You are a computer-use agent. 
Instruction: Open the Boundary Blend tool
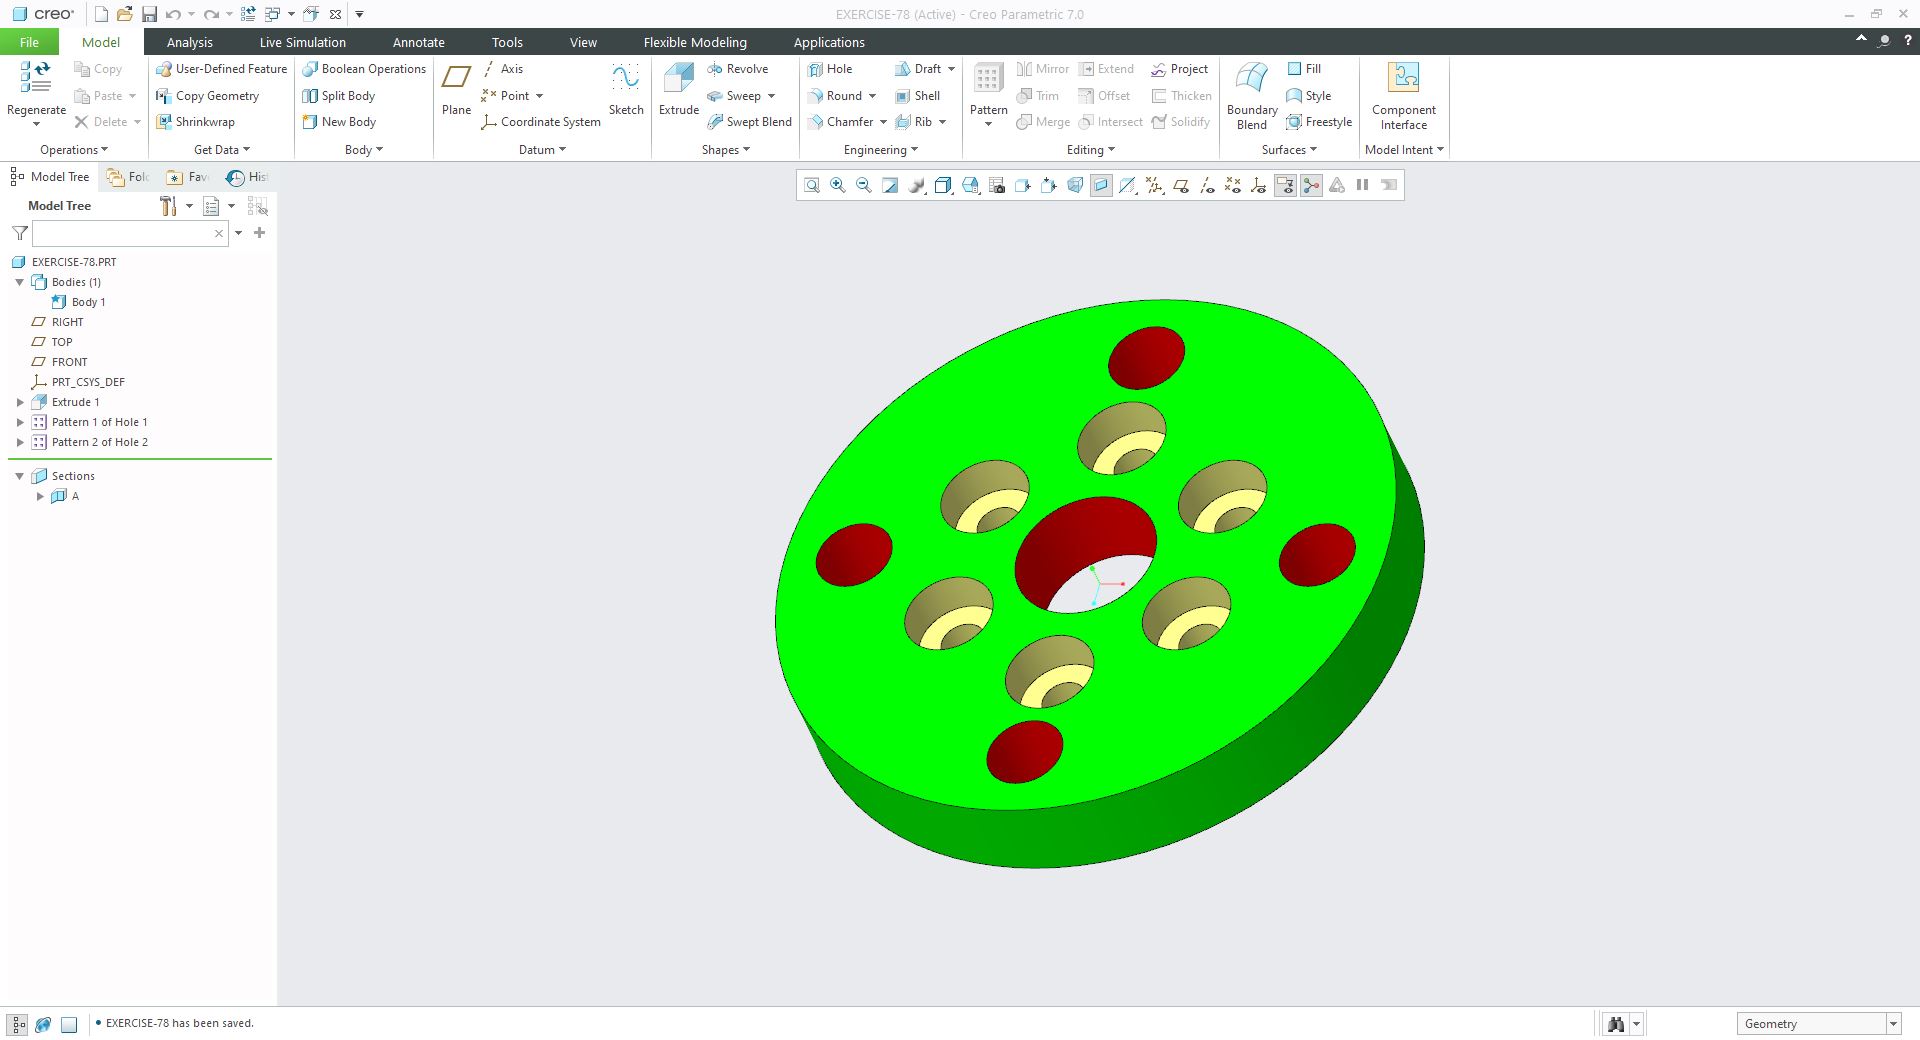tap(1252, 79)
